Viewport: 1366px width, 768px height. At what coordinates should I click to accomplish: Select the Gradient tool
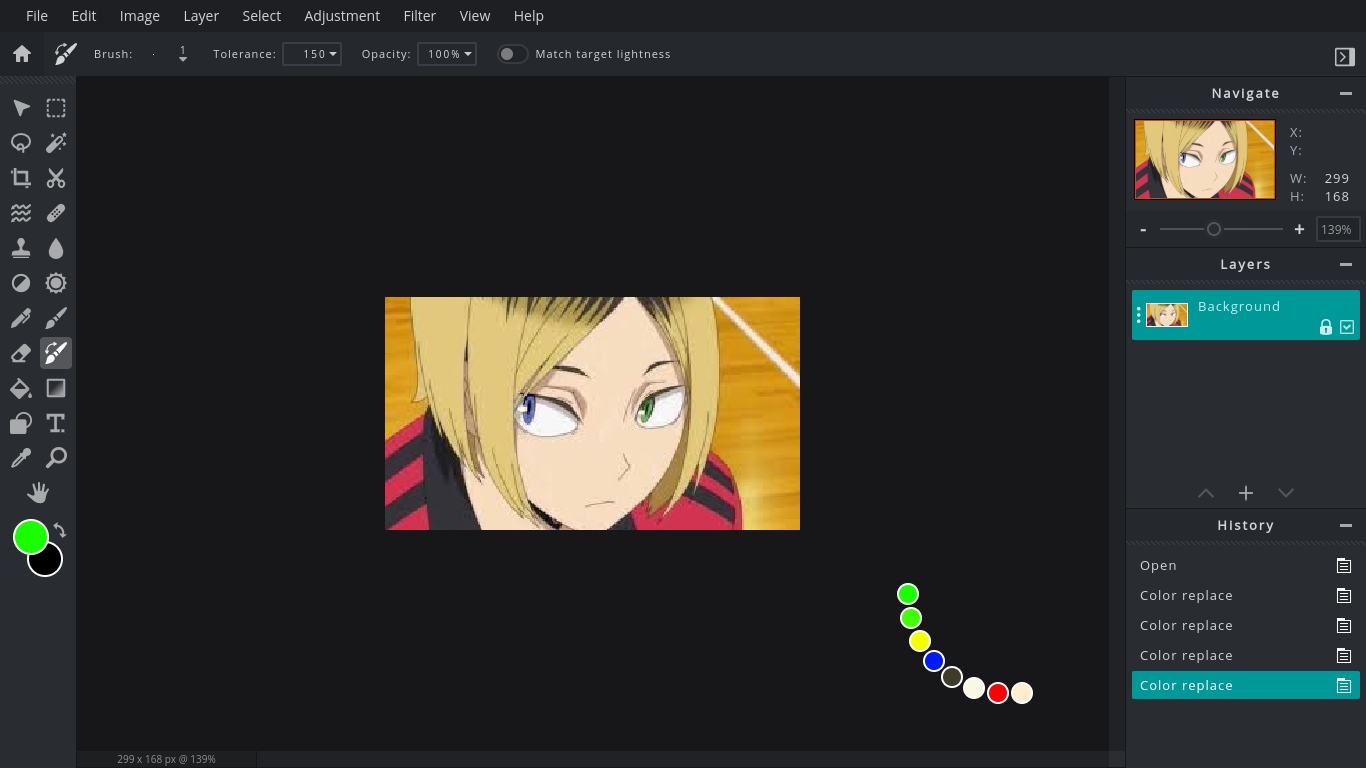[x=56, y=388]
